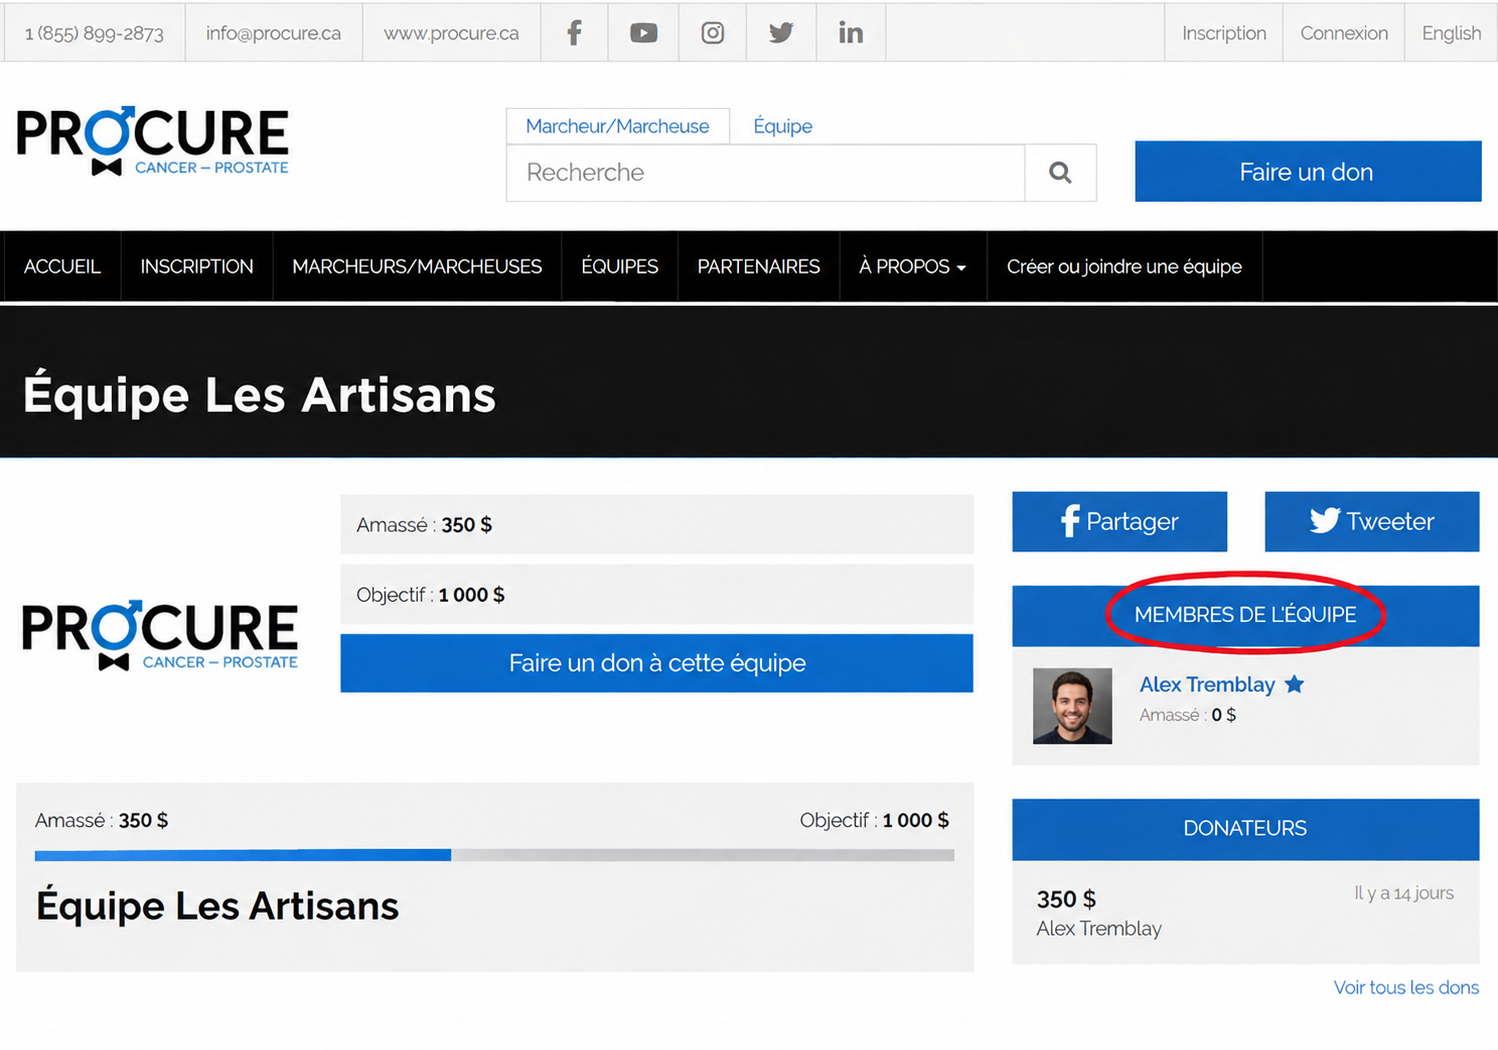This screenshot has width=1498, height=1050.
Task: Click Faire un don à cette équipe
Action: pyautogui.click(x=657, y=663)
